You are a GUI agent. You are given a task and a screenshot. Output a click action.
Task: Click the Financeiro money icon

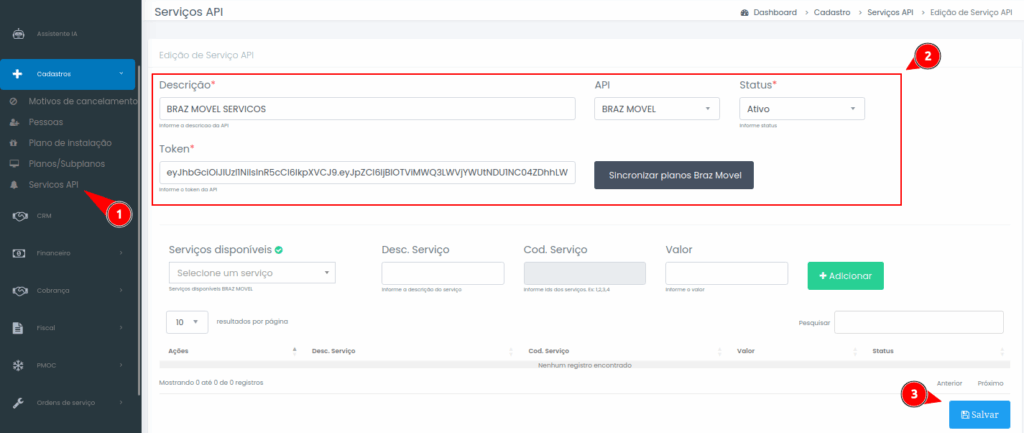[x=17, y=253]
